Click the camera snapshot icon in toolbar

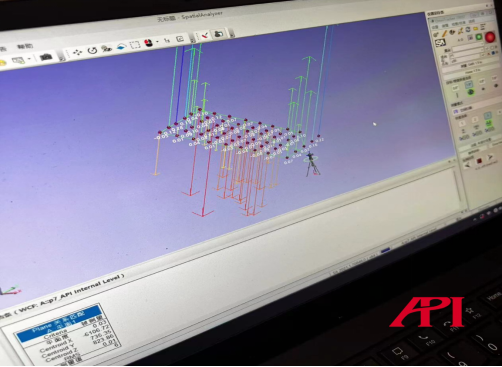46,57
